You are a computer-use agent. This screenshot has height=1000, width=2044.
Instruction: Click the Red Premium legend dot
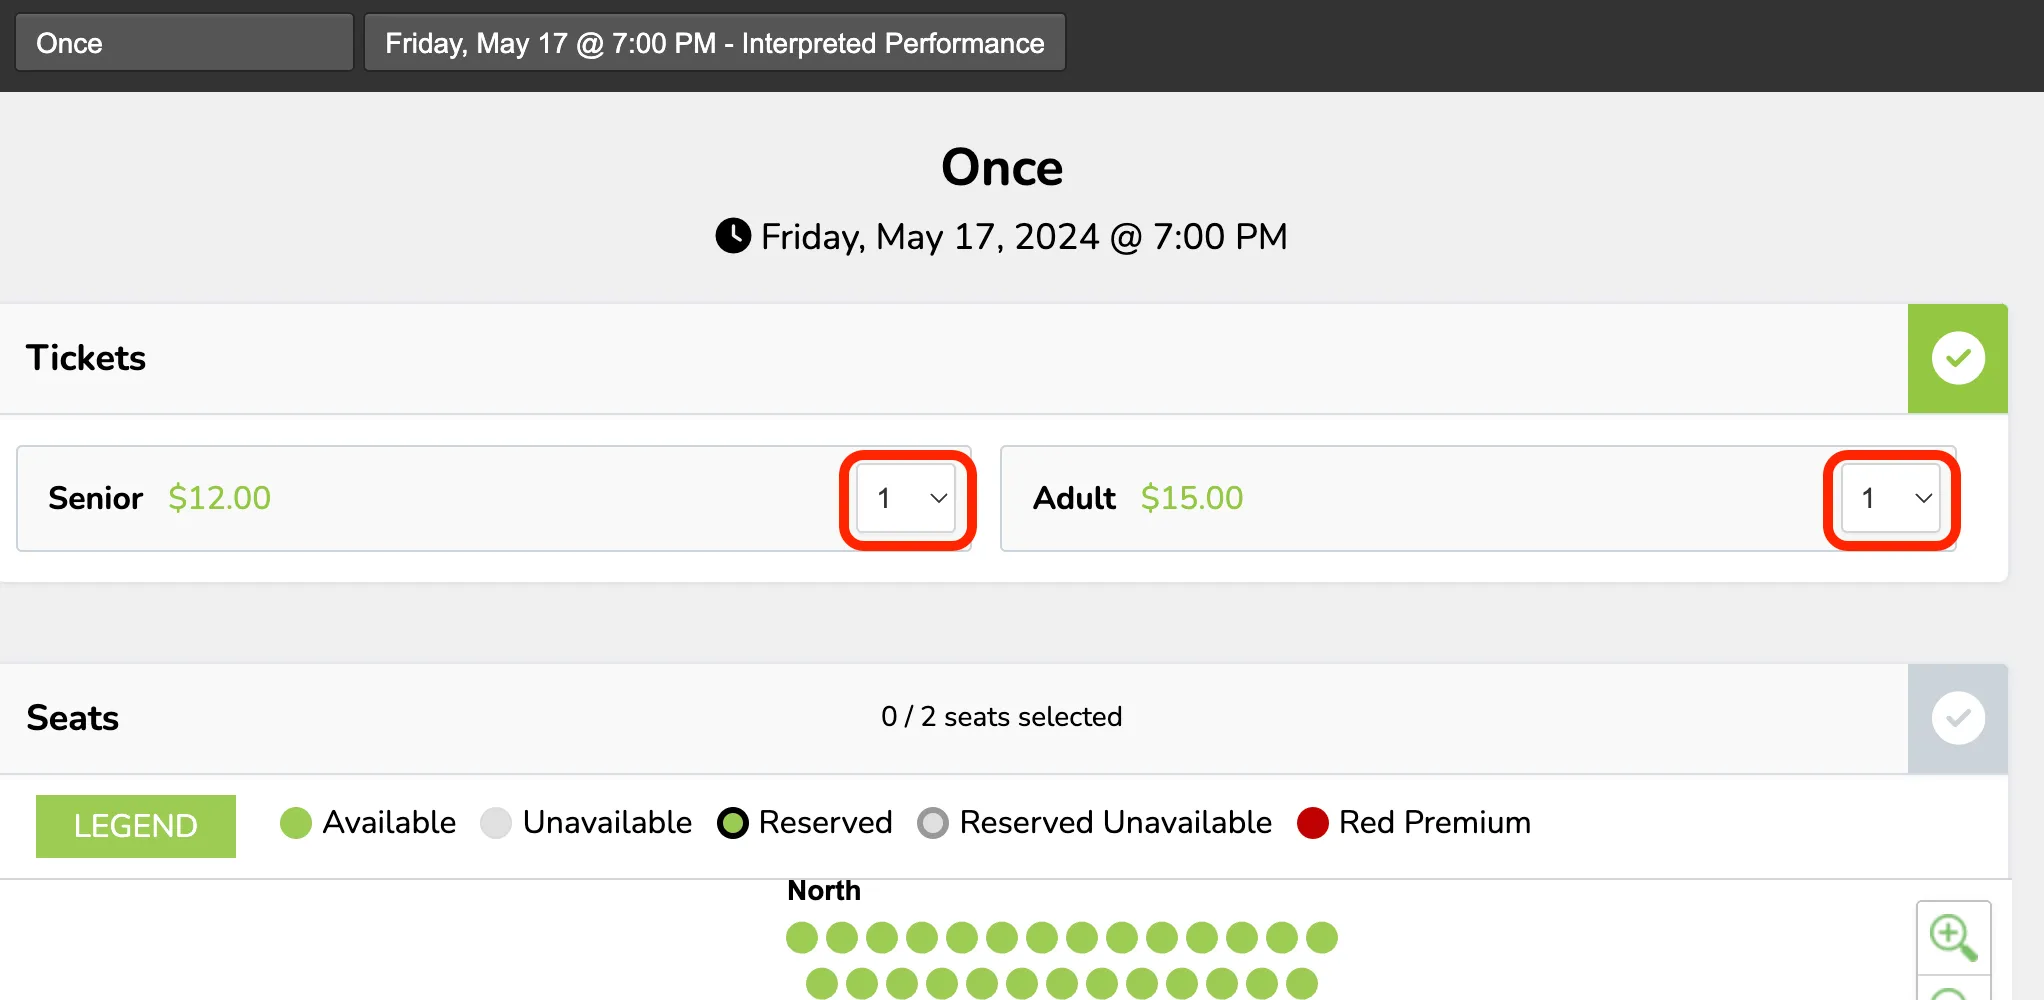(1312, 823)
